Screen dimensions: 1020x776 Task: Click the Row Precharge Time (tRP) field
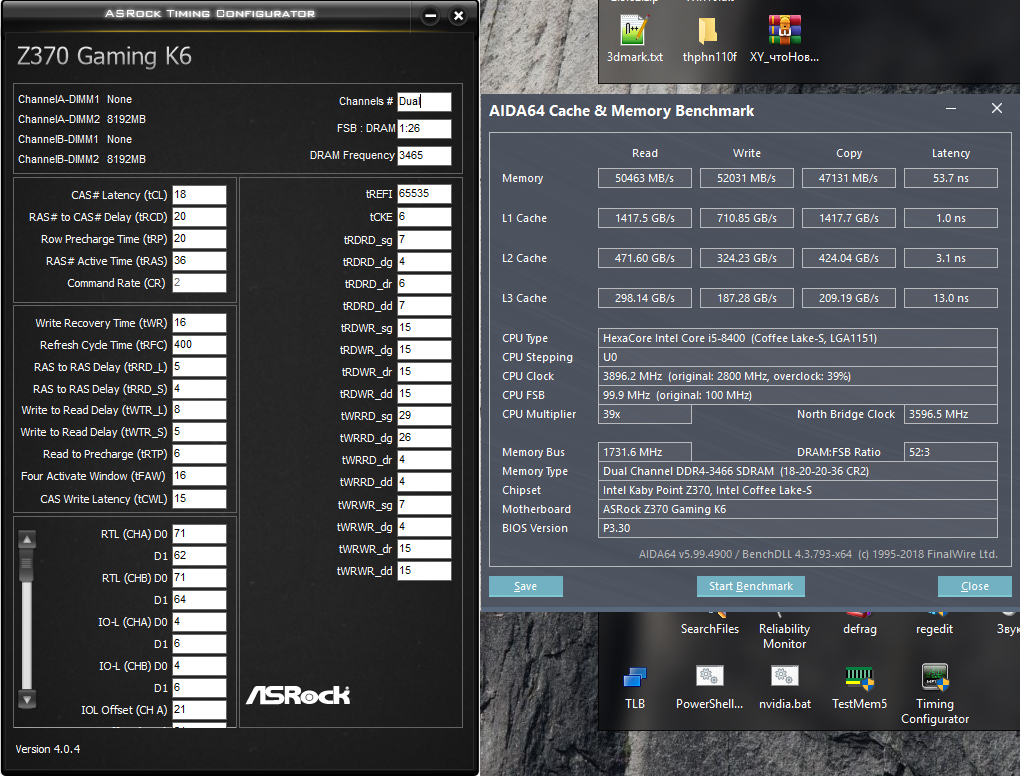click(199, 239)
